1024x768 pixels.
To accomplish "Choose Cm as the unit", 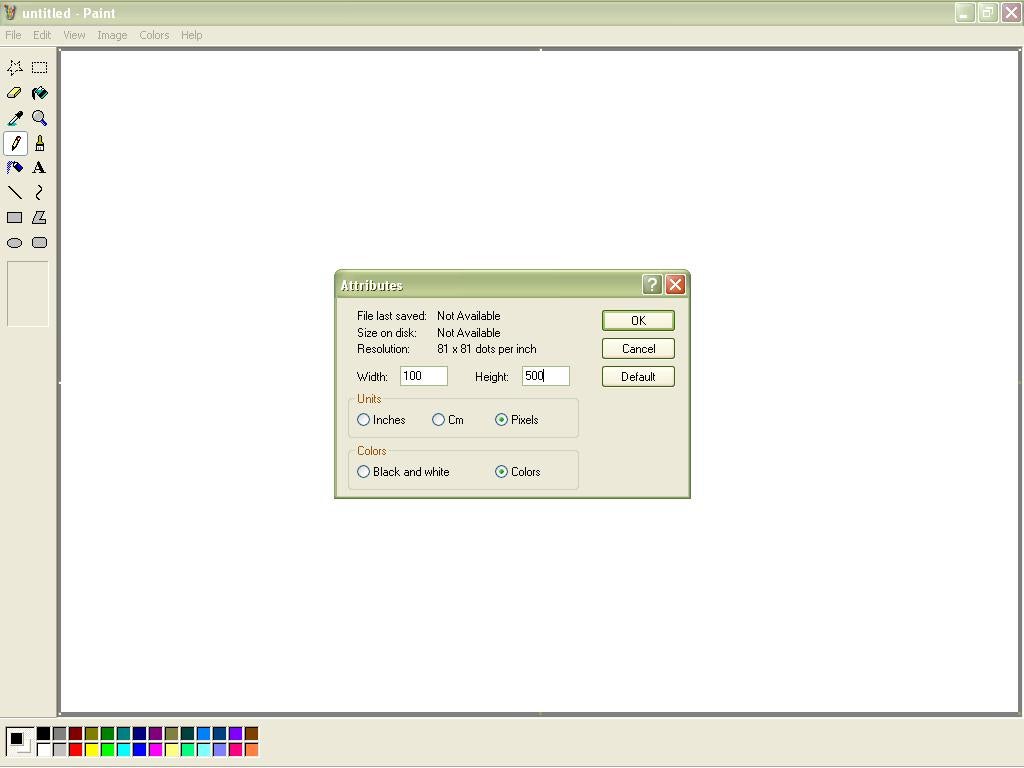I will coord(439,420).
